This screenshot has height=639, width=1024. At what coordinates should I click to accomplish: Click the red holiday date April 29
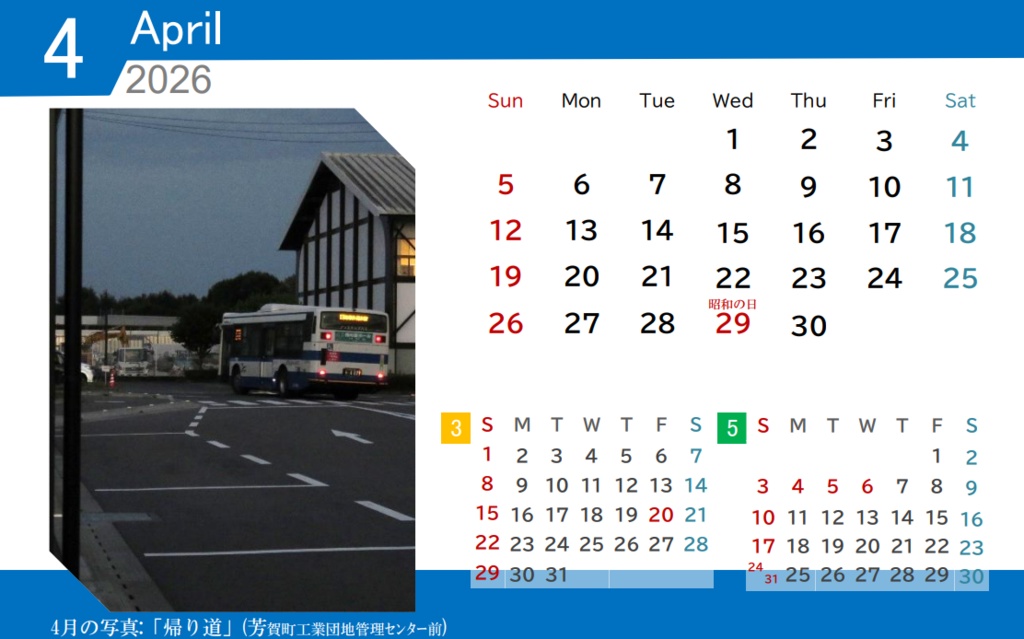733,323
